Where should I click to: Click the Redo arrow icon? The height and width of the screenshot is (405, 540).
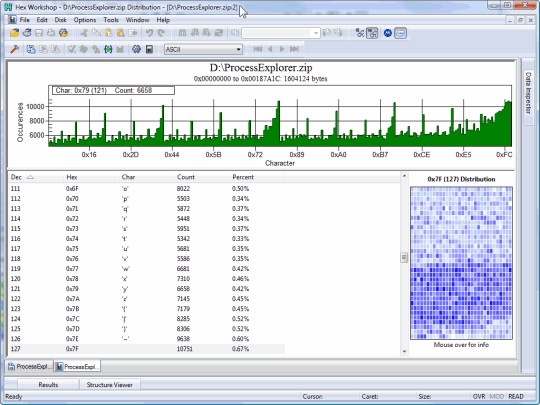point(161,33)
